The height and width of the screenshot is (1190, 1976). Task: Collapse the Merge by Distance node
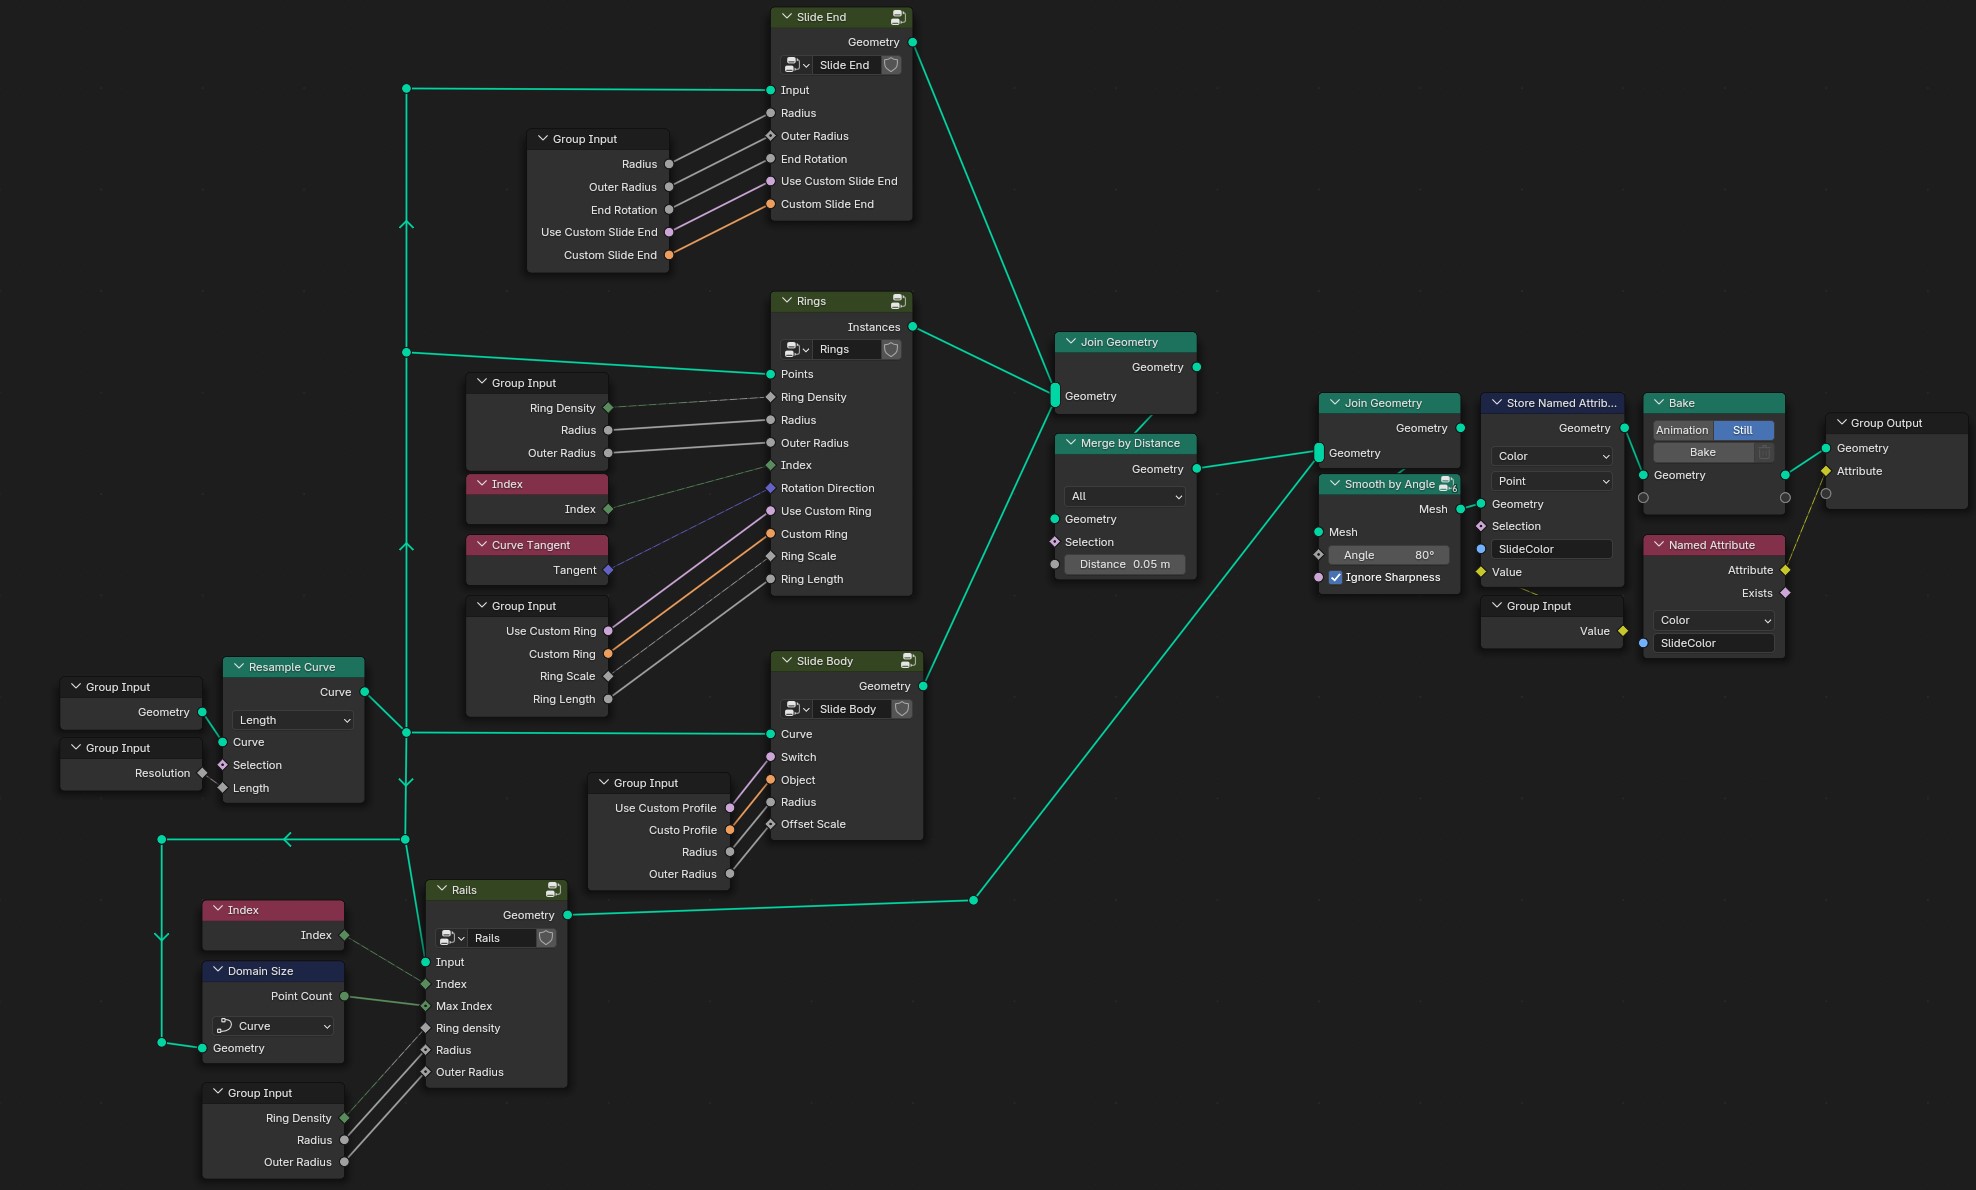1070,443
